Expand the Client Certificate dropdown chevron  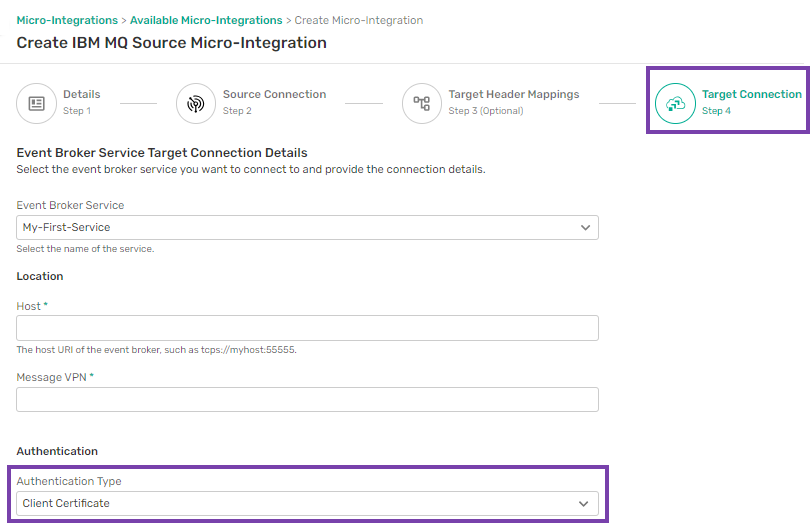click(x=584, y=503)
